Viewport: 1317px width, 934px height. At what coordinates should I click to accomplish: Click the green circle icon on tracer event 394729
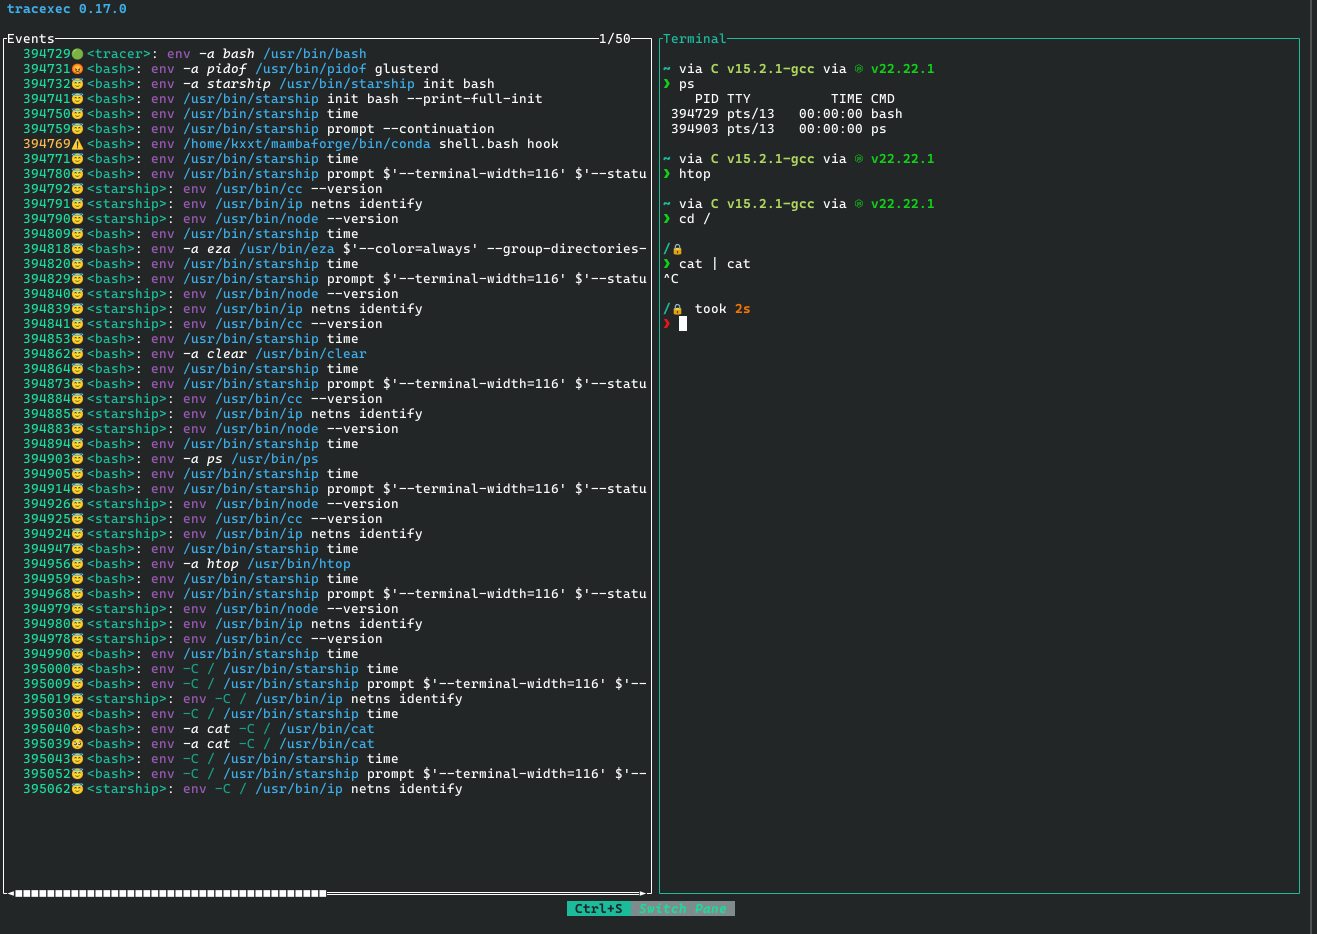tap(76, 53)
